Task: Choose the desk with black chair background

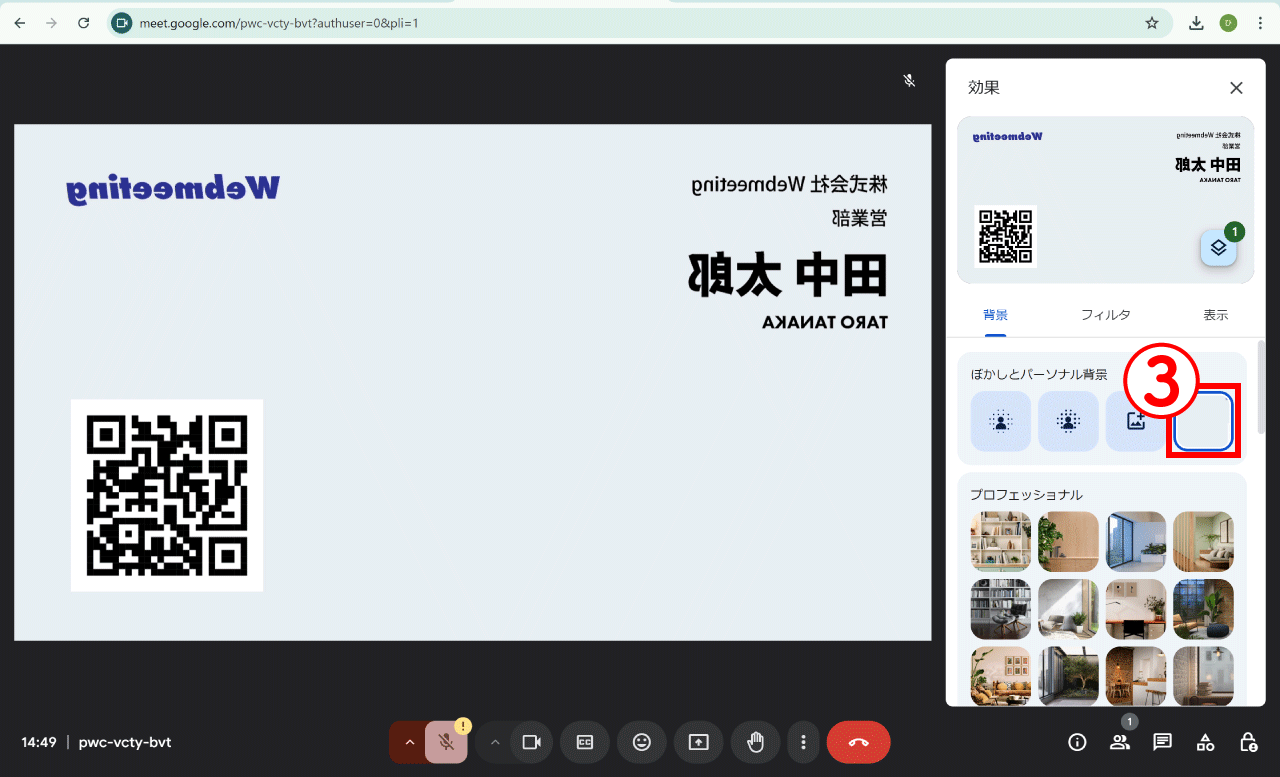Action: tap(1135, 609)
